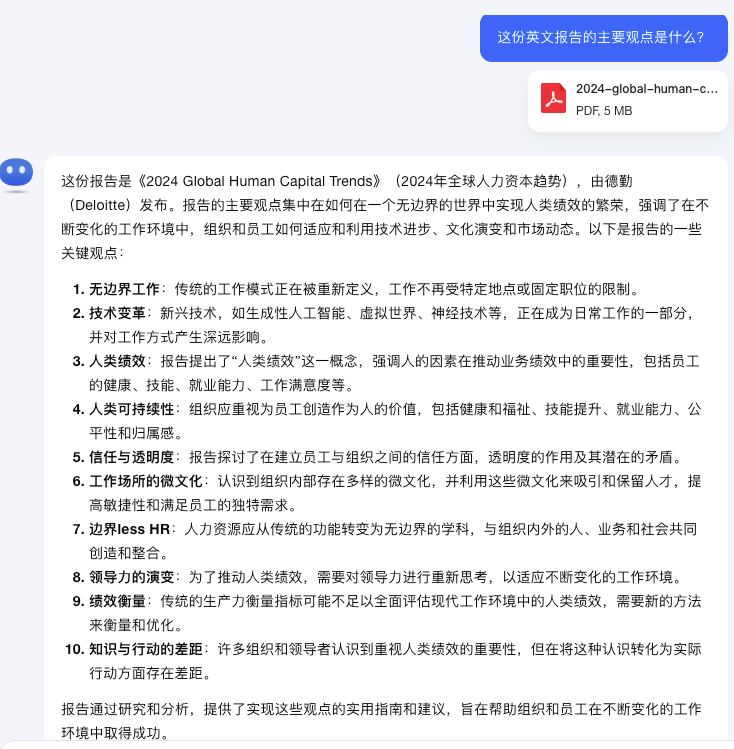Viewport: 734px width, 749px height.
Task: Click the concluding paragraph starting '报告通过研究和分析'
Action: click(x=381, y=721)
